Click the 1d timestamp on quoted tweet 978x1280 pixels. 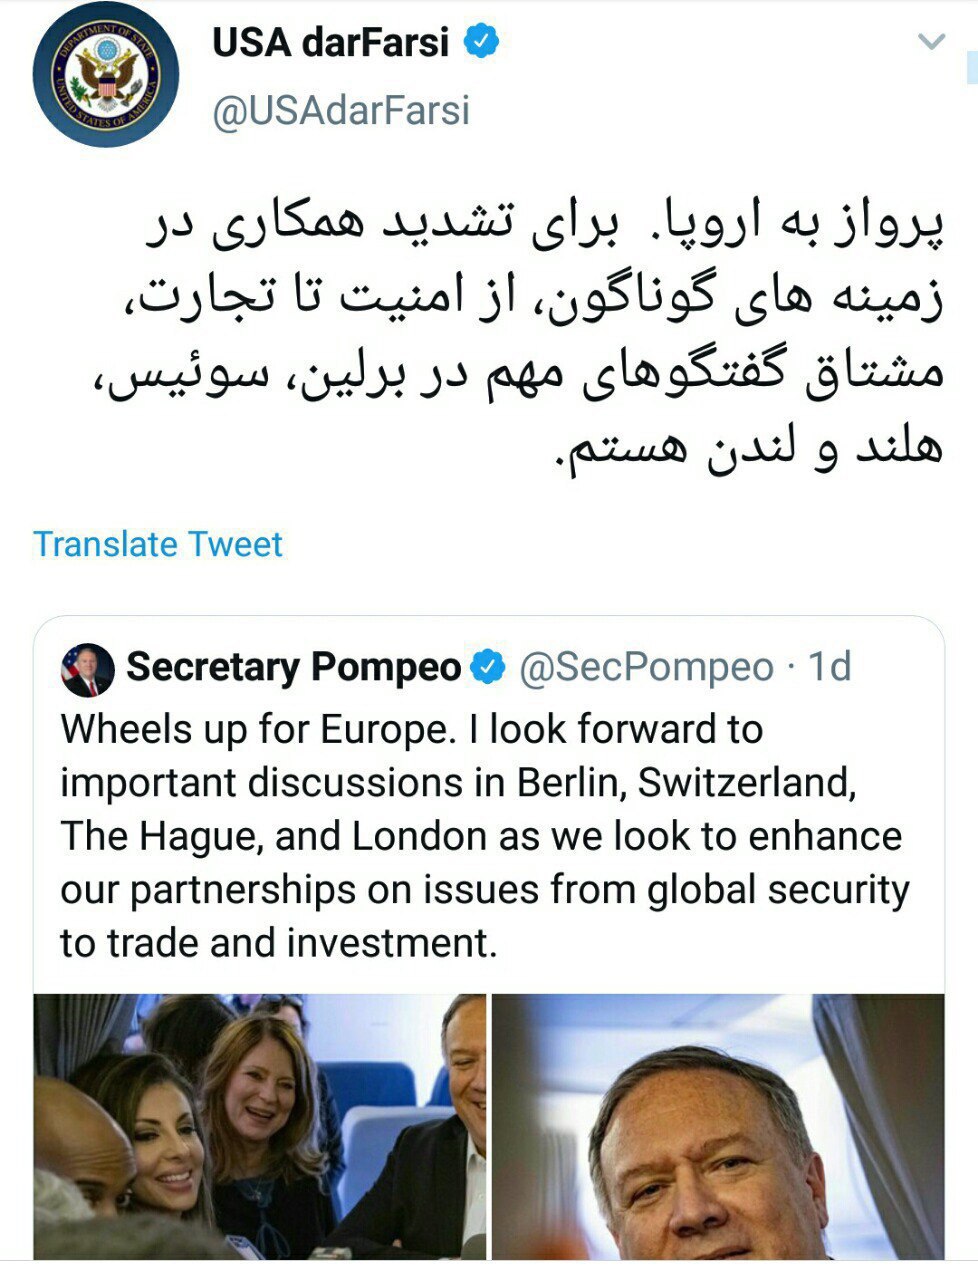[829, 667]
